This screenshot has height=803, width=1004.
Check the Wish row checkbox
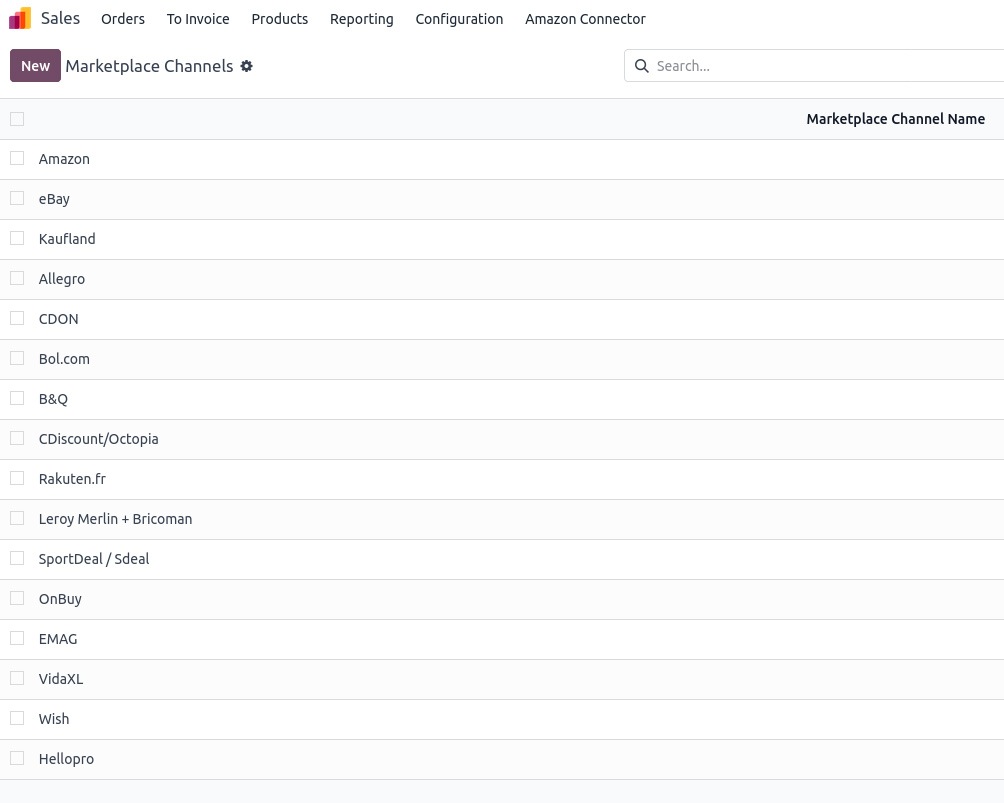click(x=17, y=718)
